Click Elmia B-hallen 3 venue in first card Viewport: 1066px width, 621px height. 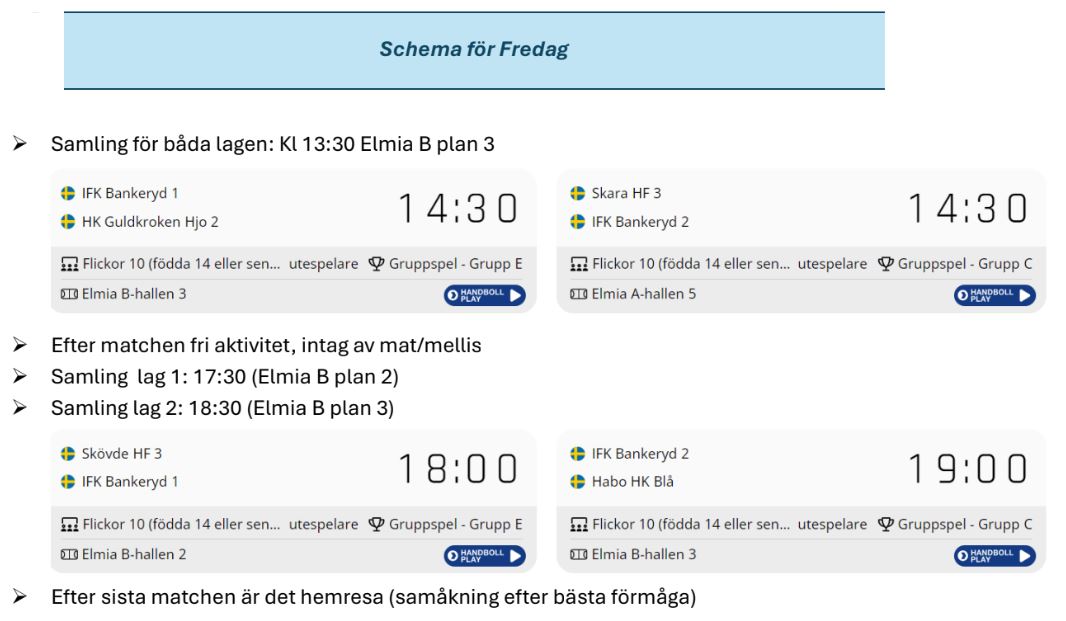coord(134,294)
